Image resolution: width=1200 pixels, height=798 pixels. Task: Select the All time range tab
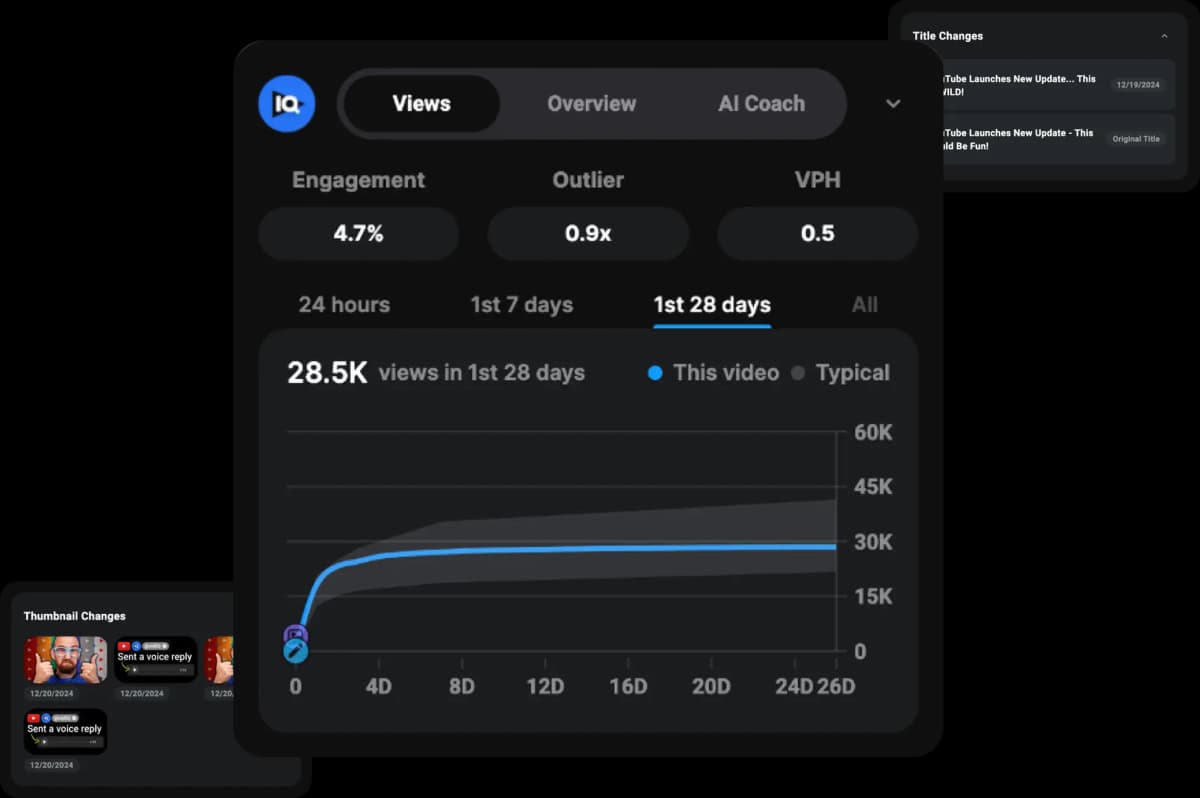coord(864,304)
